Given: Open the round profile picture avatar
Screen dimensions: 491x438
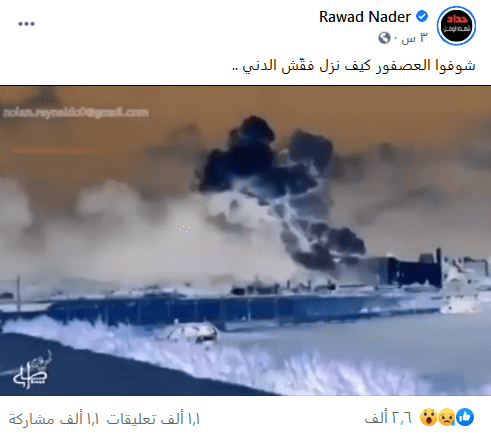Looking at the screenshot, I should coord(456,26).
